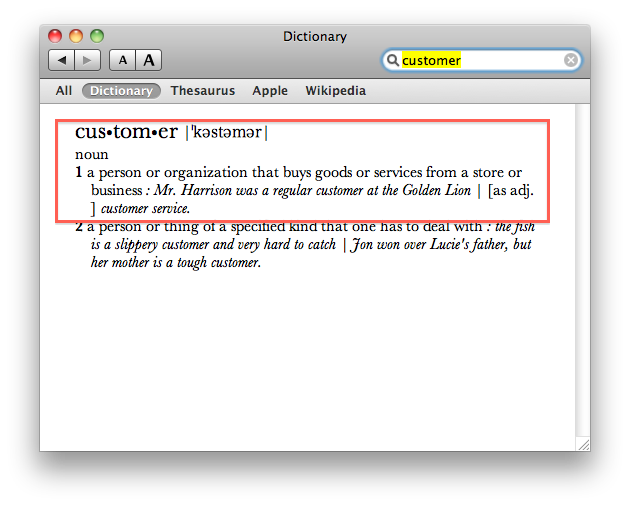
Task: Switch to the Thesaurus tab
Action: click(x=202, y=91)
